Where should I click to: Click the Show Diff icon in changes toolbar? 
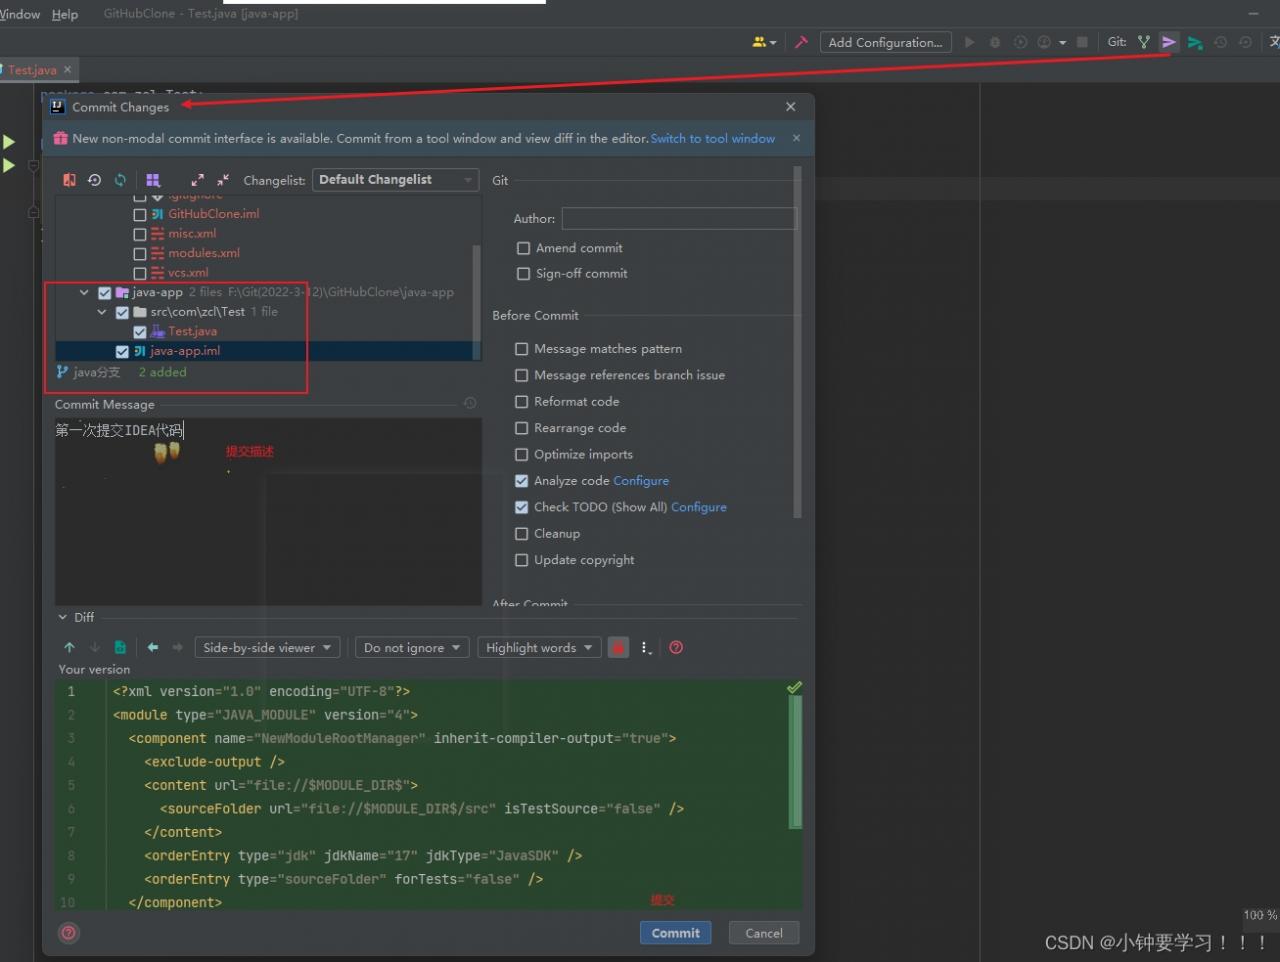69,180
